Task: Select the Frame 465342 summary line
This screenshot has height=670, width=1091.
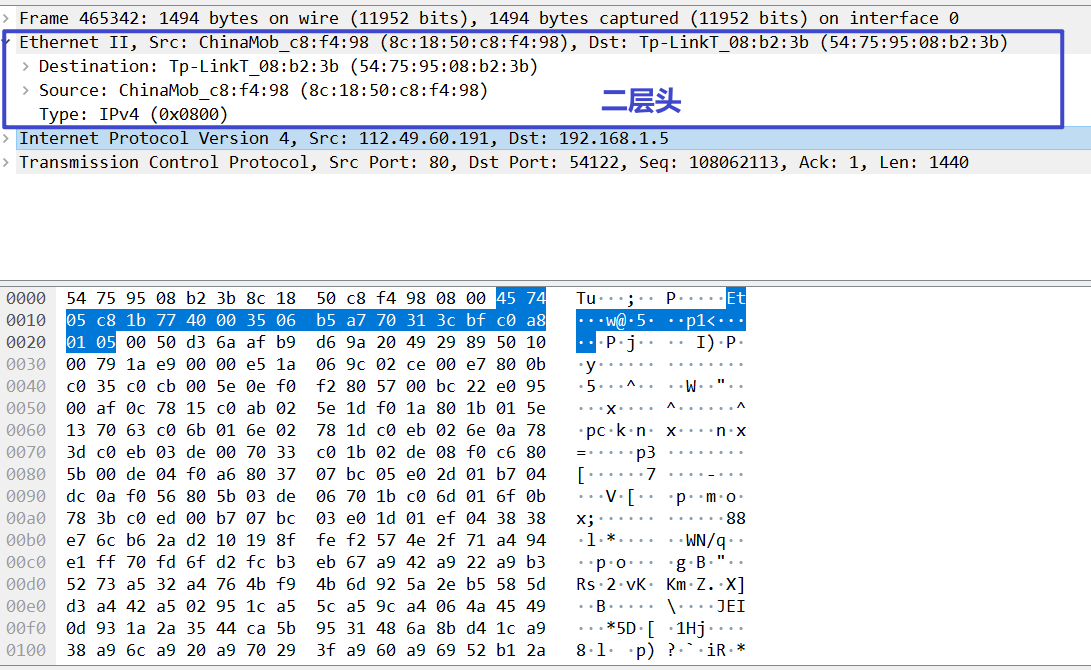Action: point(489,18)
